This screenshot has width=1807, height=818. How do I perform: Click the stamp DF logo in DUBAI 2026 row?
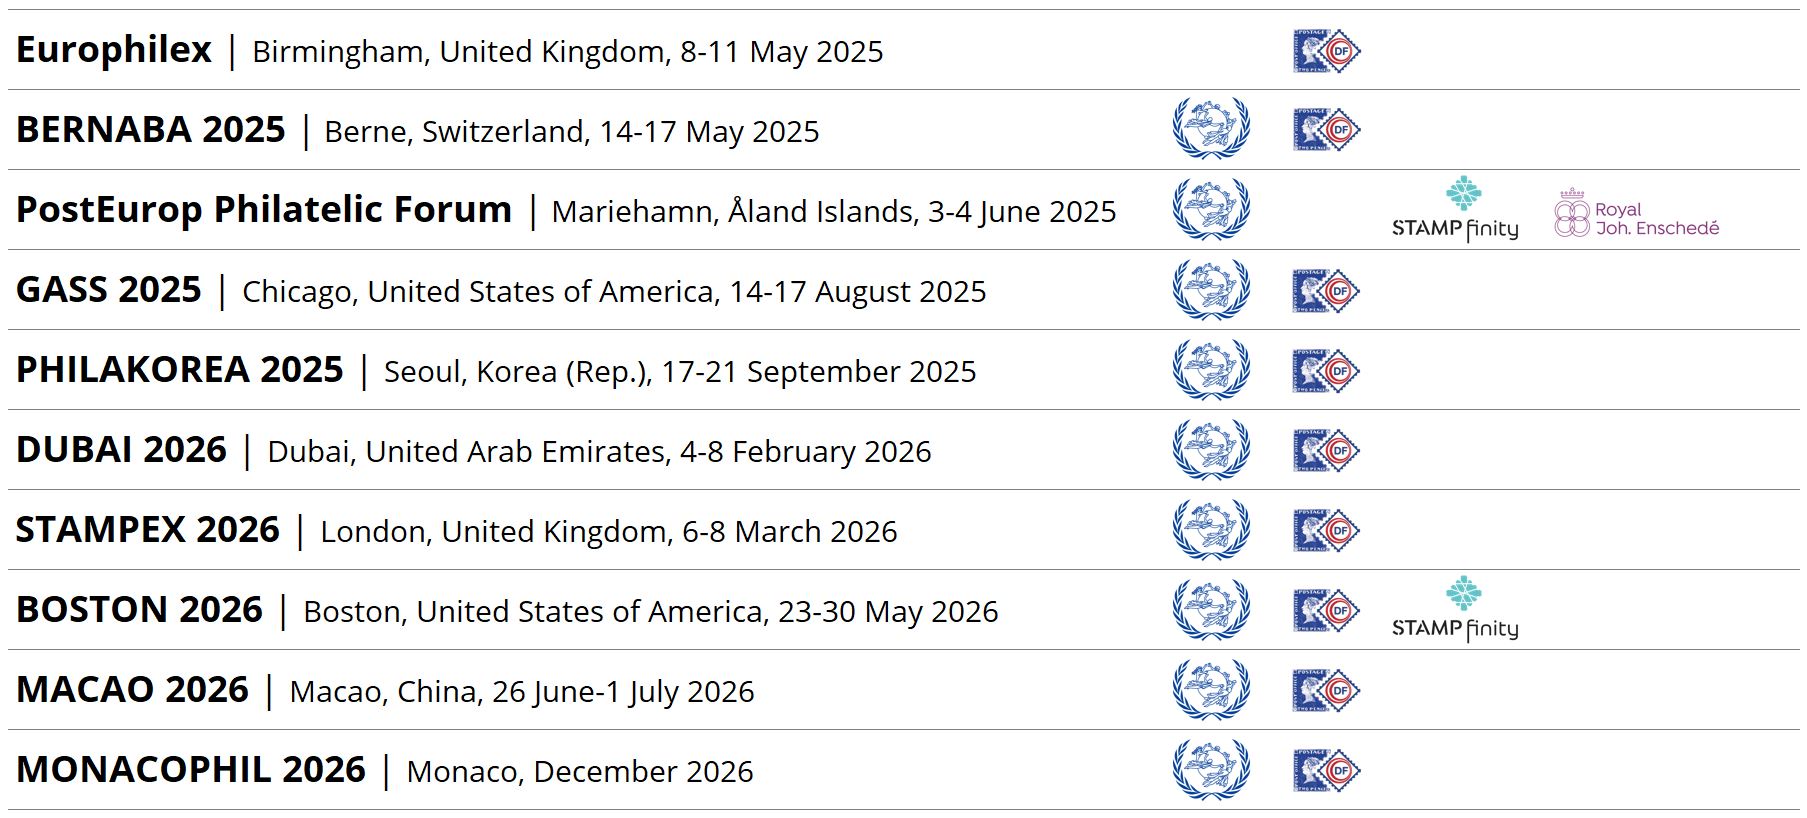click(1326, 450)
